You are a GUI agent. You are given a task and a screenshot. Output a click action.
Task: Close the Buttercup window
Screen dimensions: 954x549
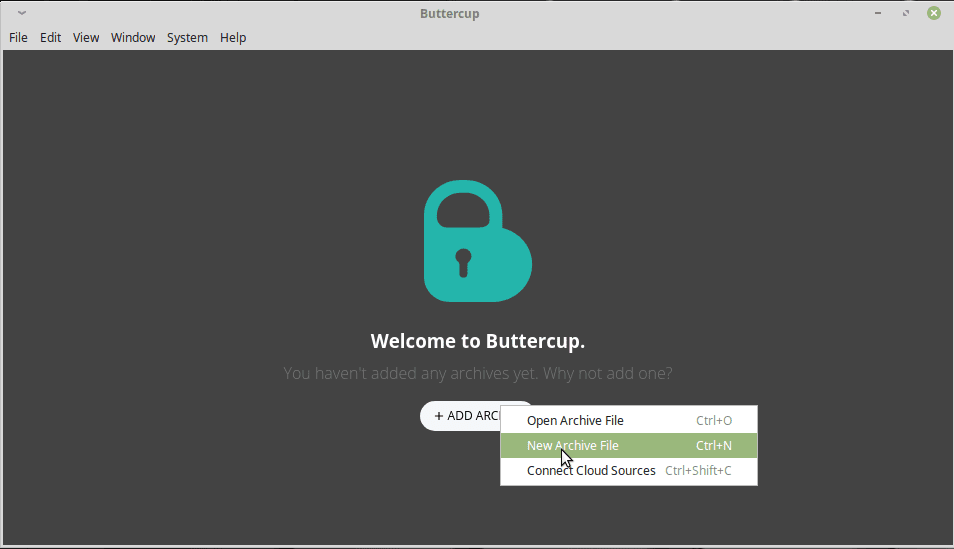(934, 13)
